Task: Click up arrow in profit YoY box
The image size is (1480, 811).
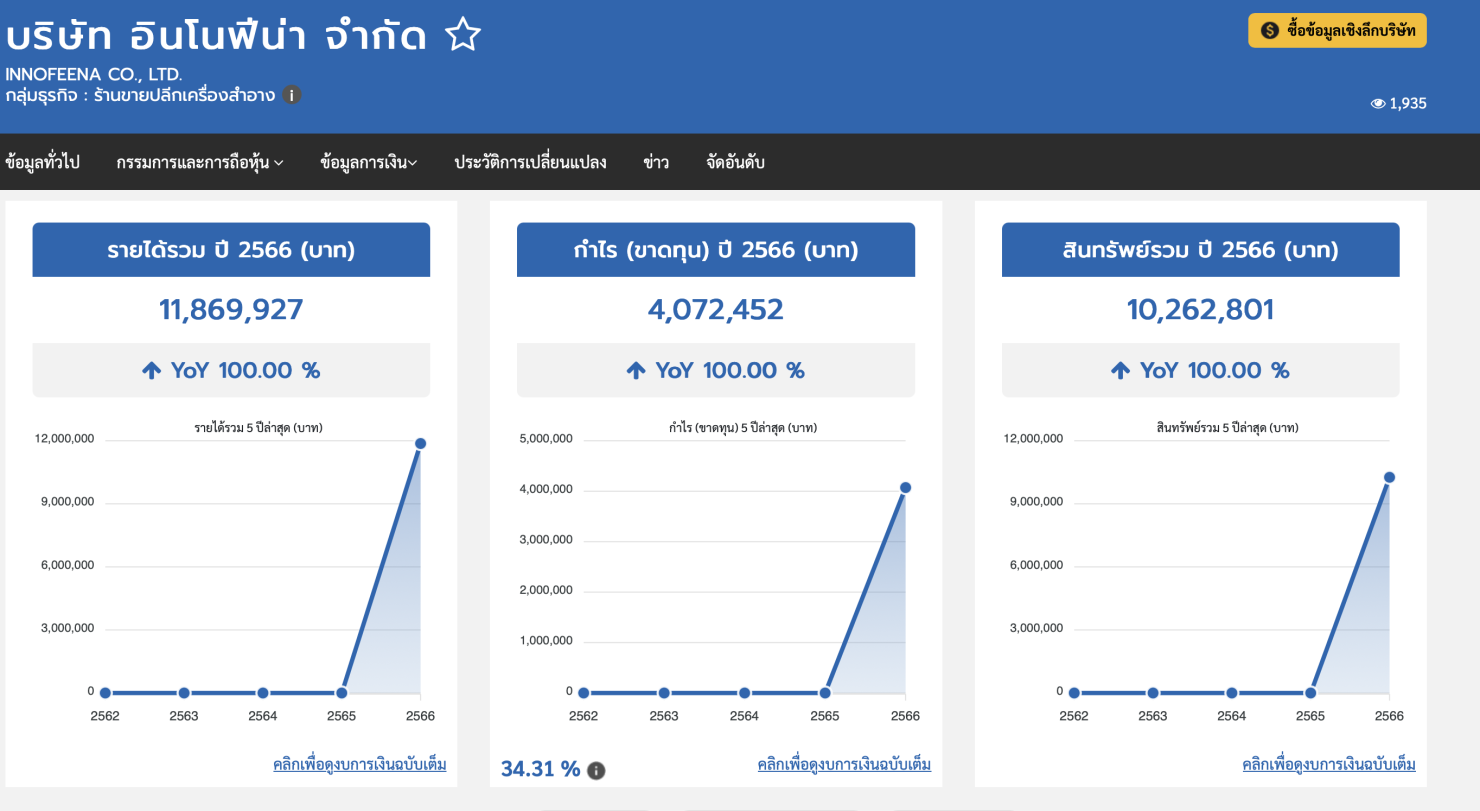Action: click(636, 371)
